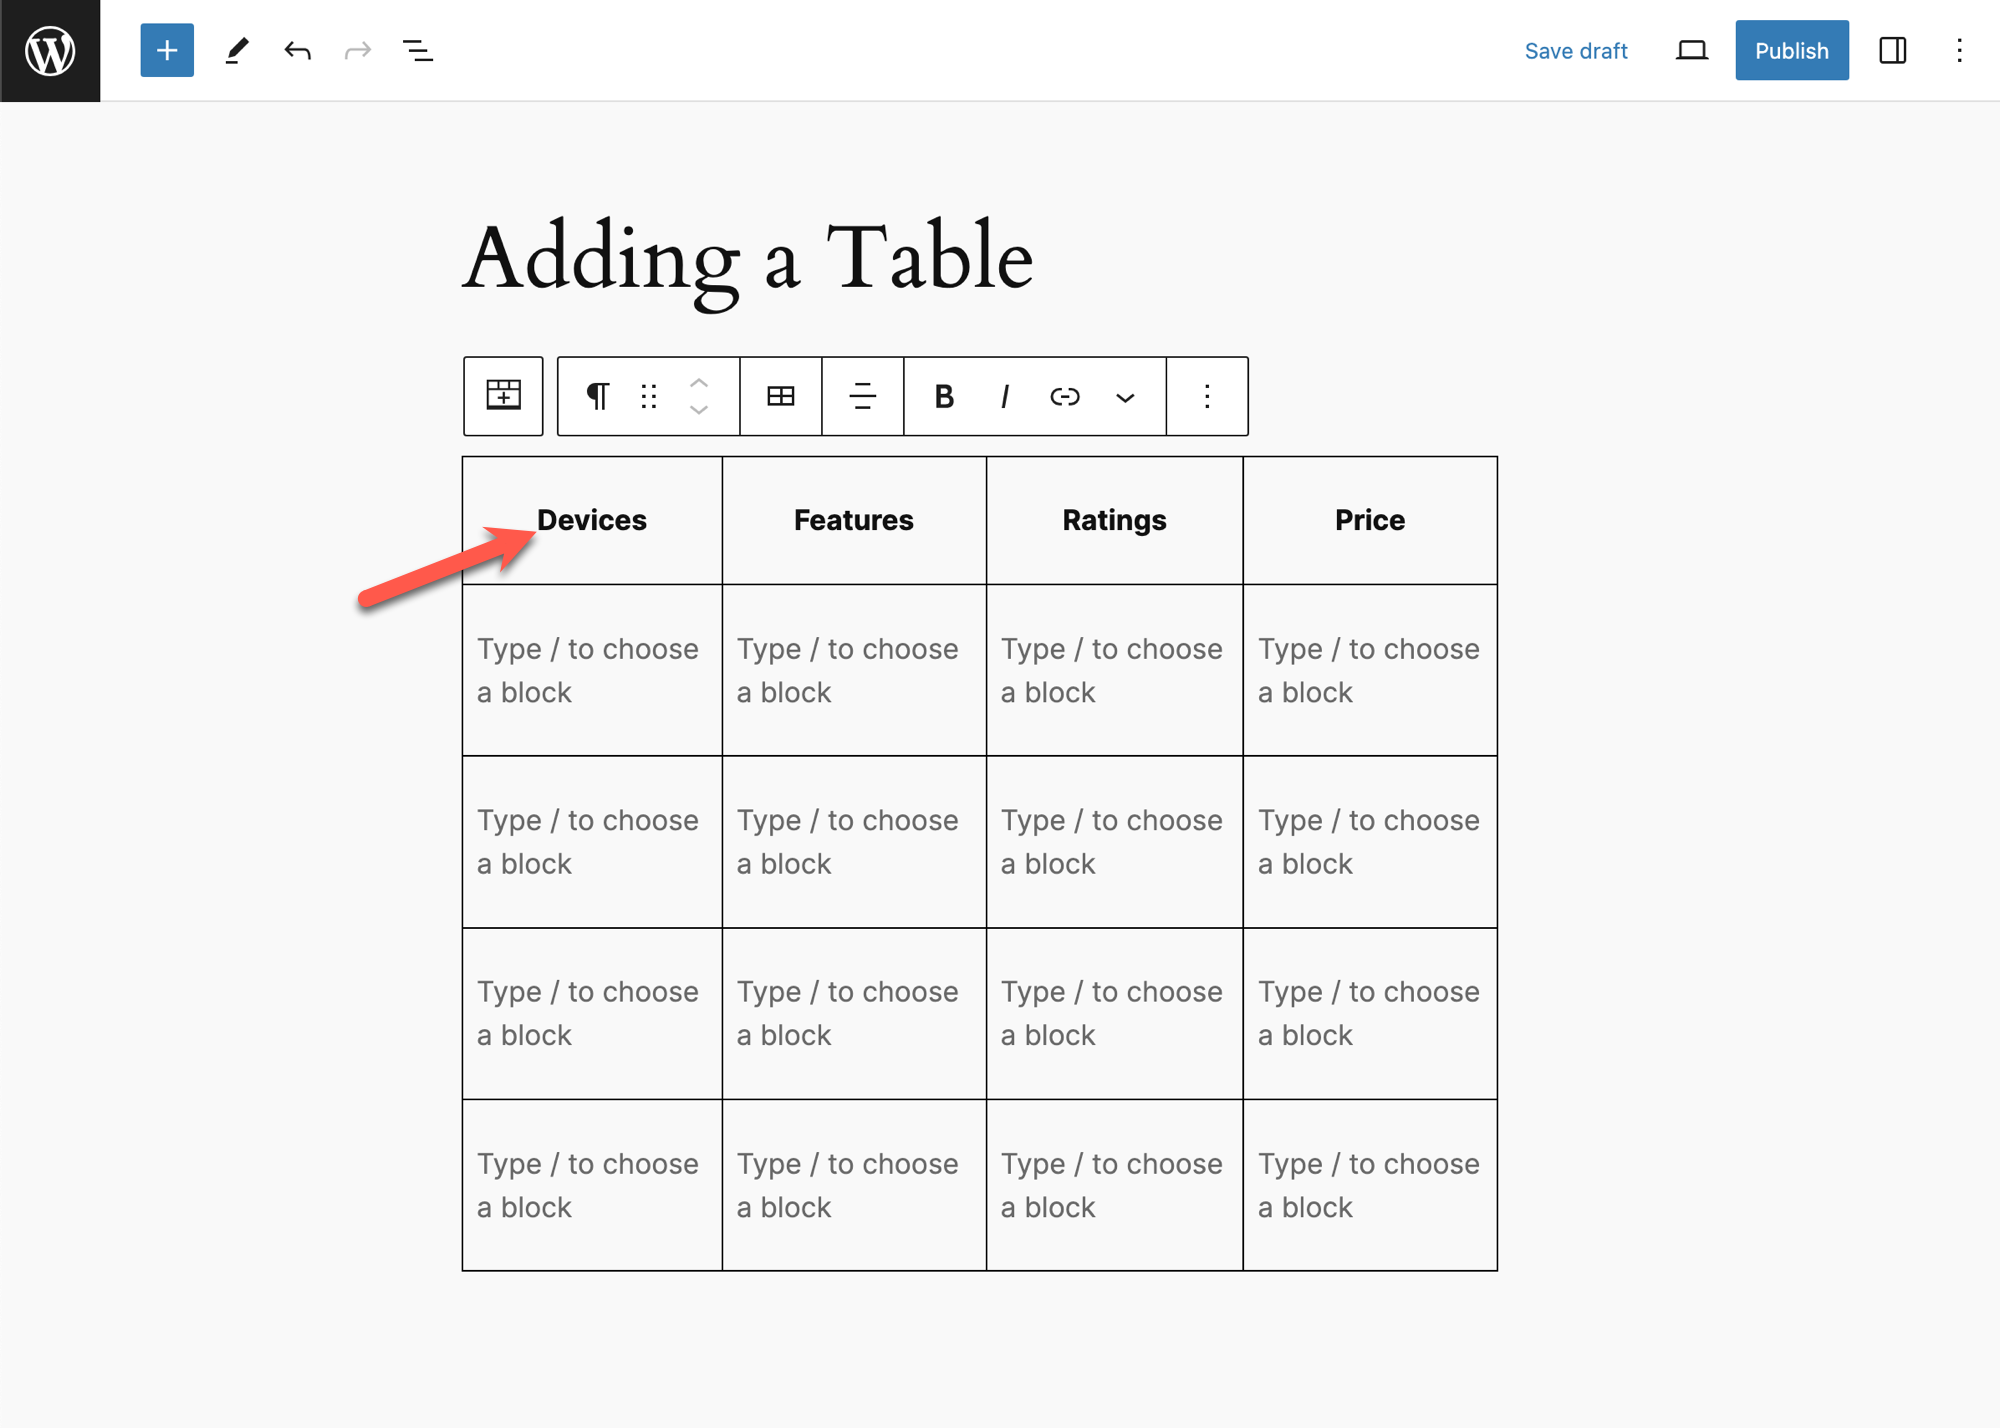Open the top-right Options menu
Image resolution: width=2000 pixels, height=1428 pixels.
(x=1959, y=50)
